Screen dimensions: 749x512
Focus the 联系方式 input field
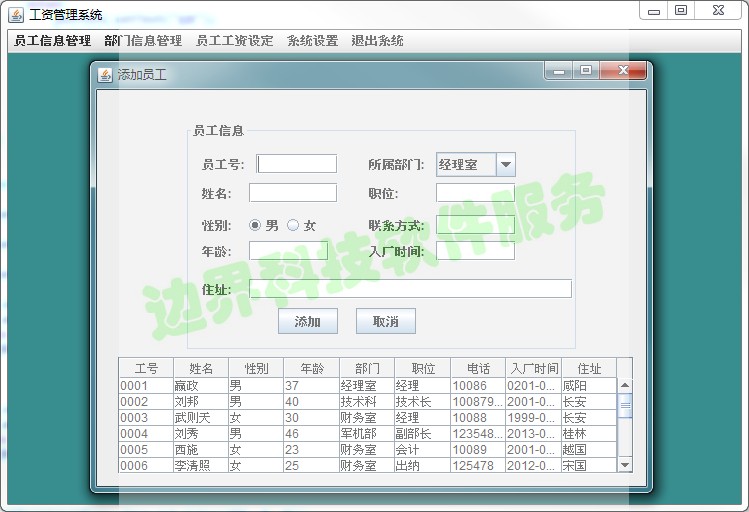click(475, 224)
